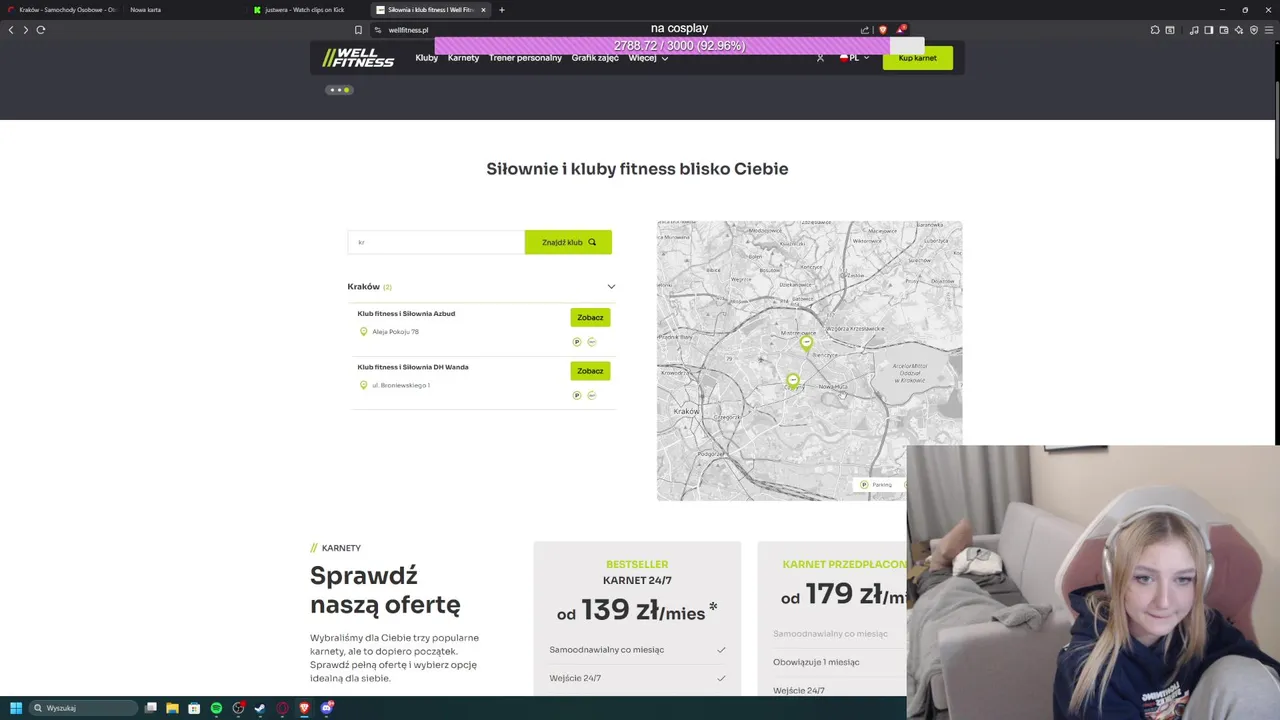Click the Aleja Pokoju 78 address
This screenshot has height=720, width=1280.
396,332
